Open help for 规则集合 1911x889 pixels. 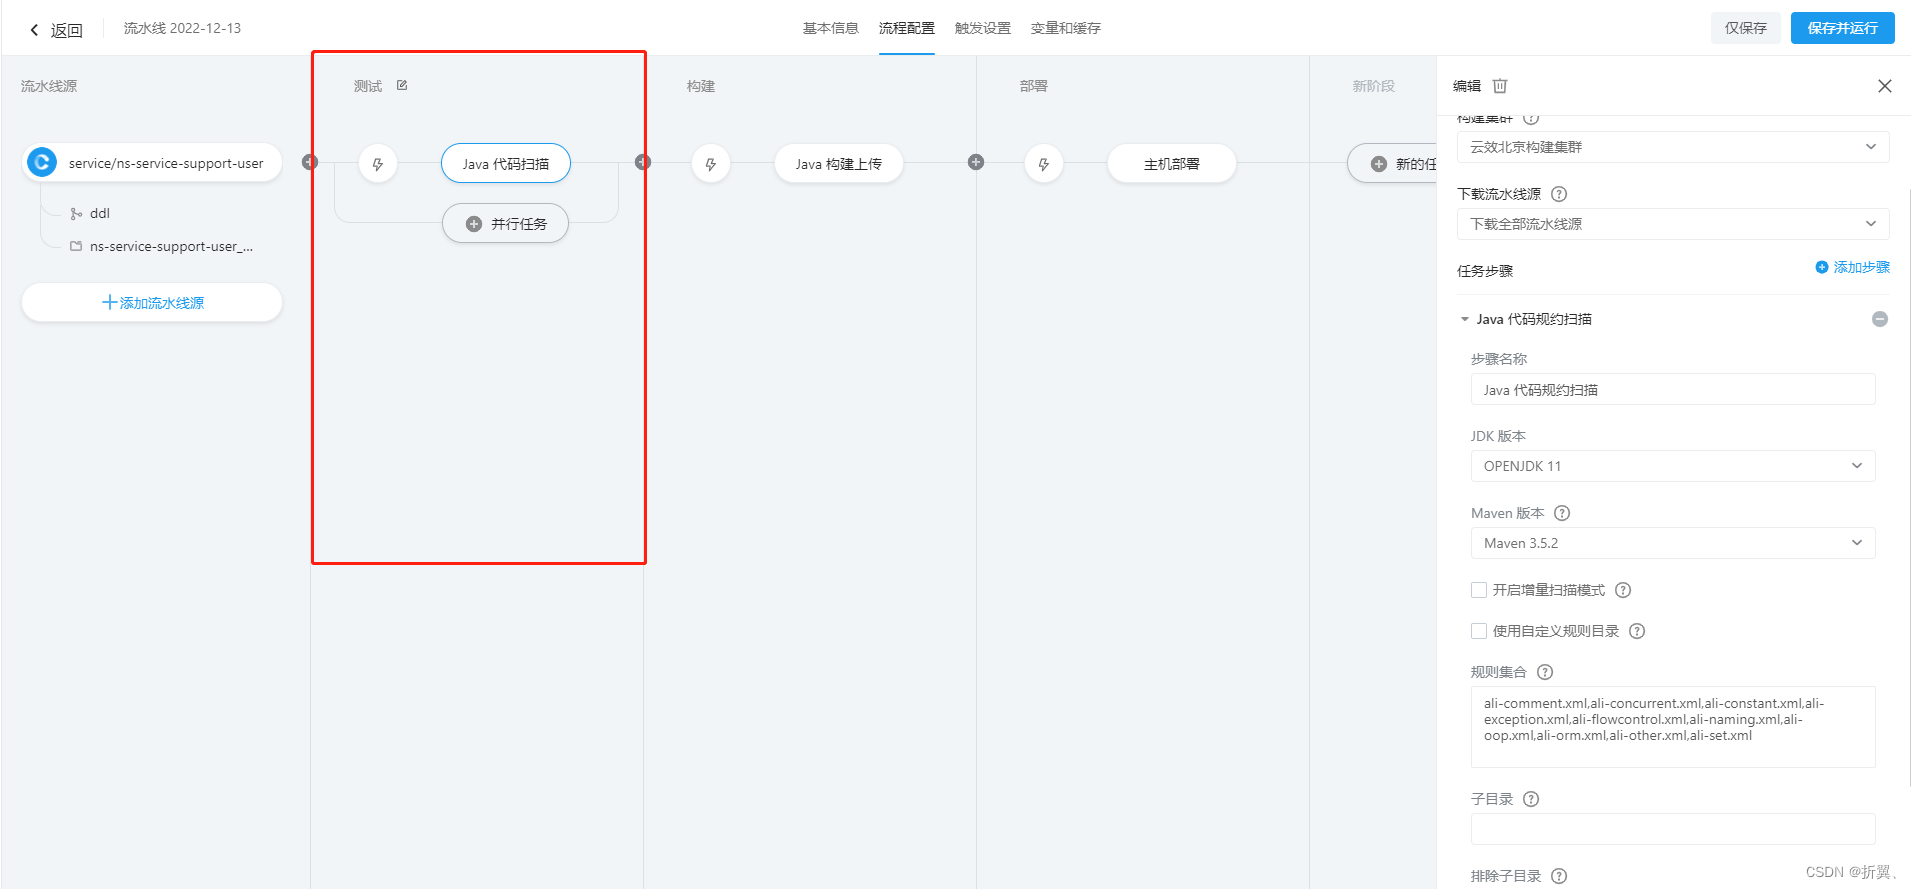(1545, 672)
